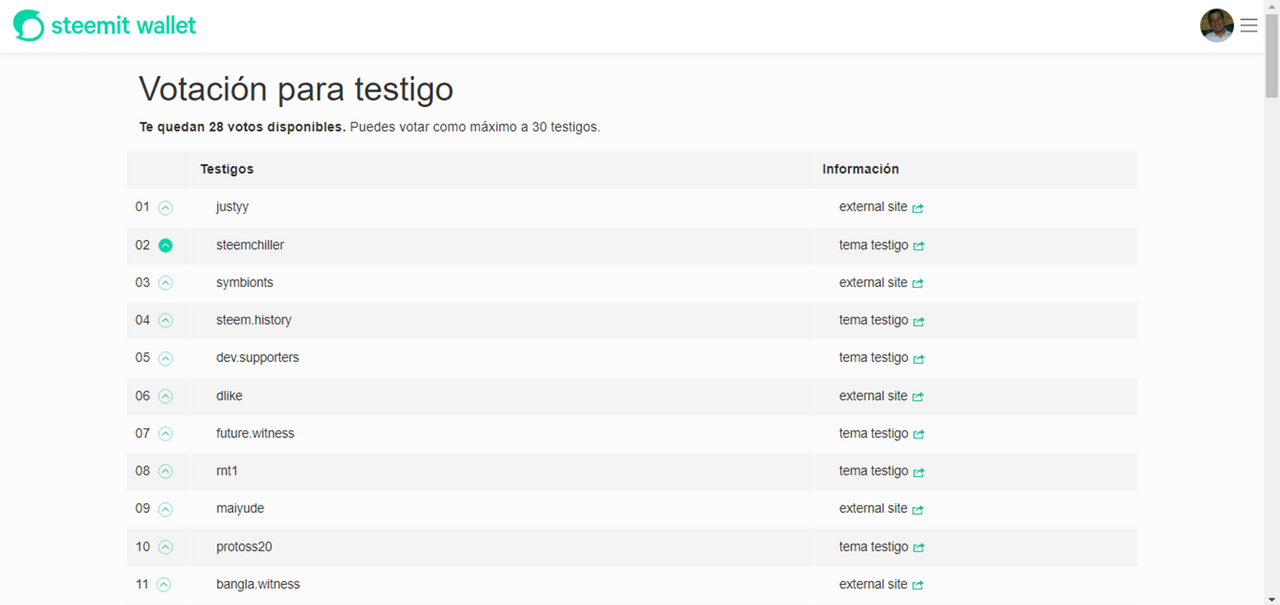Open external site text link for bangla.witness
The width and height of the screenshot is (1280, 605).
click(x=873, y=584)
